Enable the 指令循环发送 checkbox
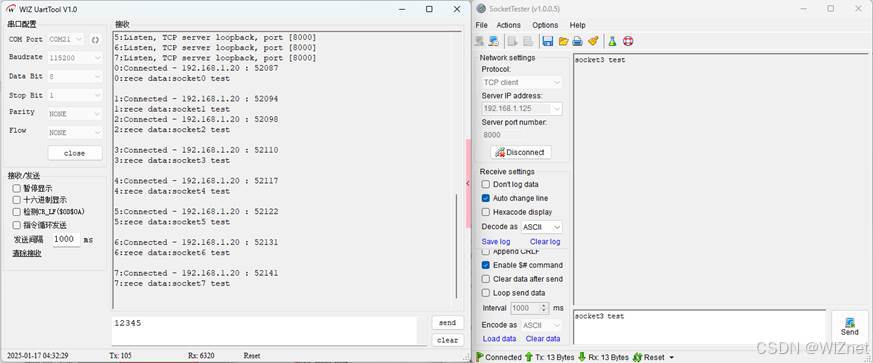 tap(16, 225)
